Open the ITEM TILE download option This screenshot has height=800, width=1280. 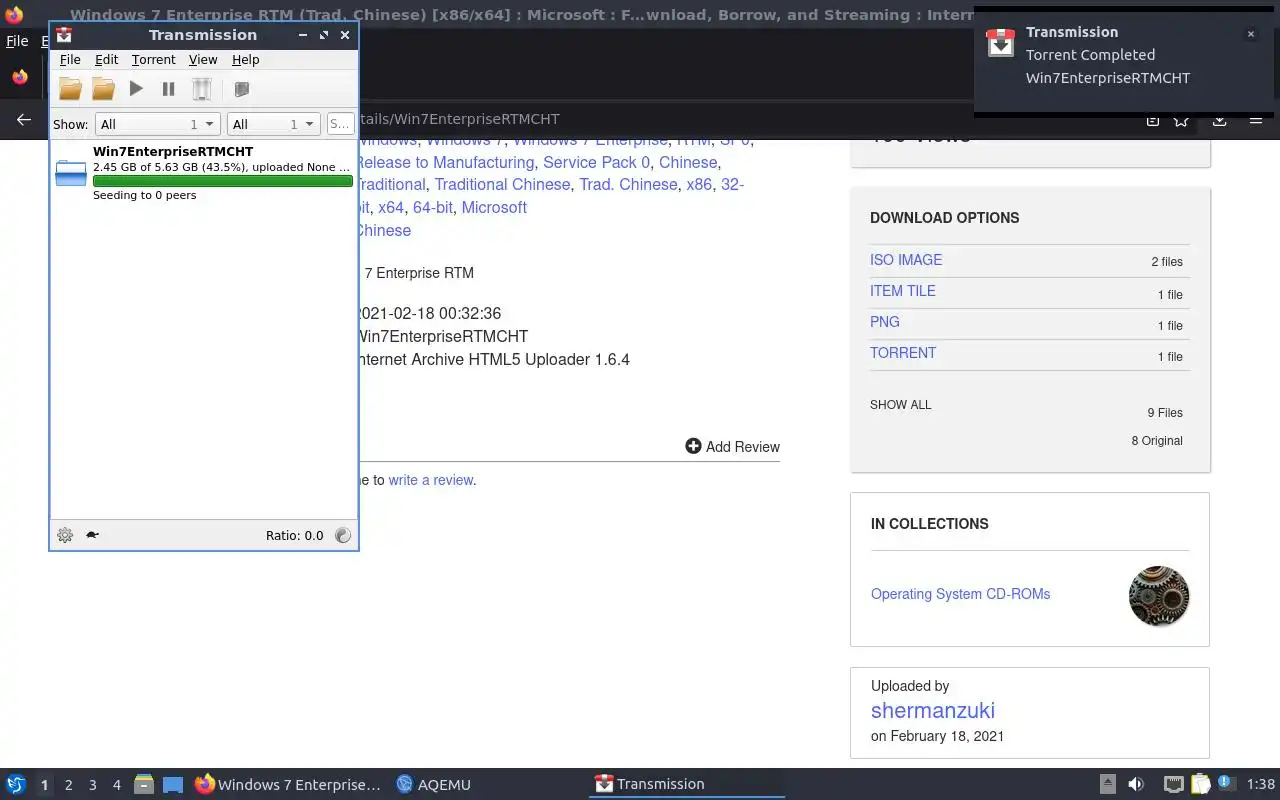903,291
